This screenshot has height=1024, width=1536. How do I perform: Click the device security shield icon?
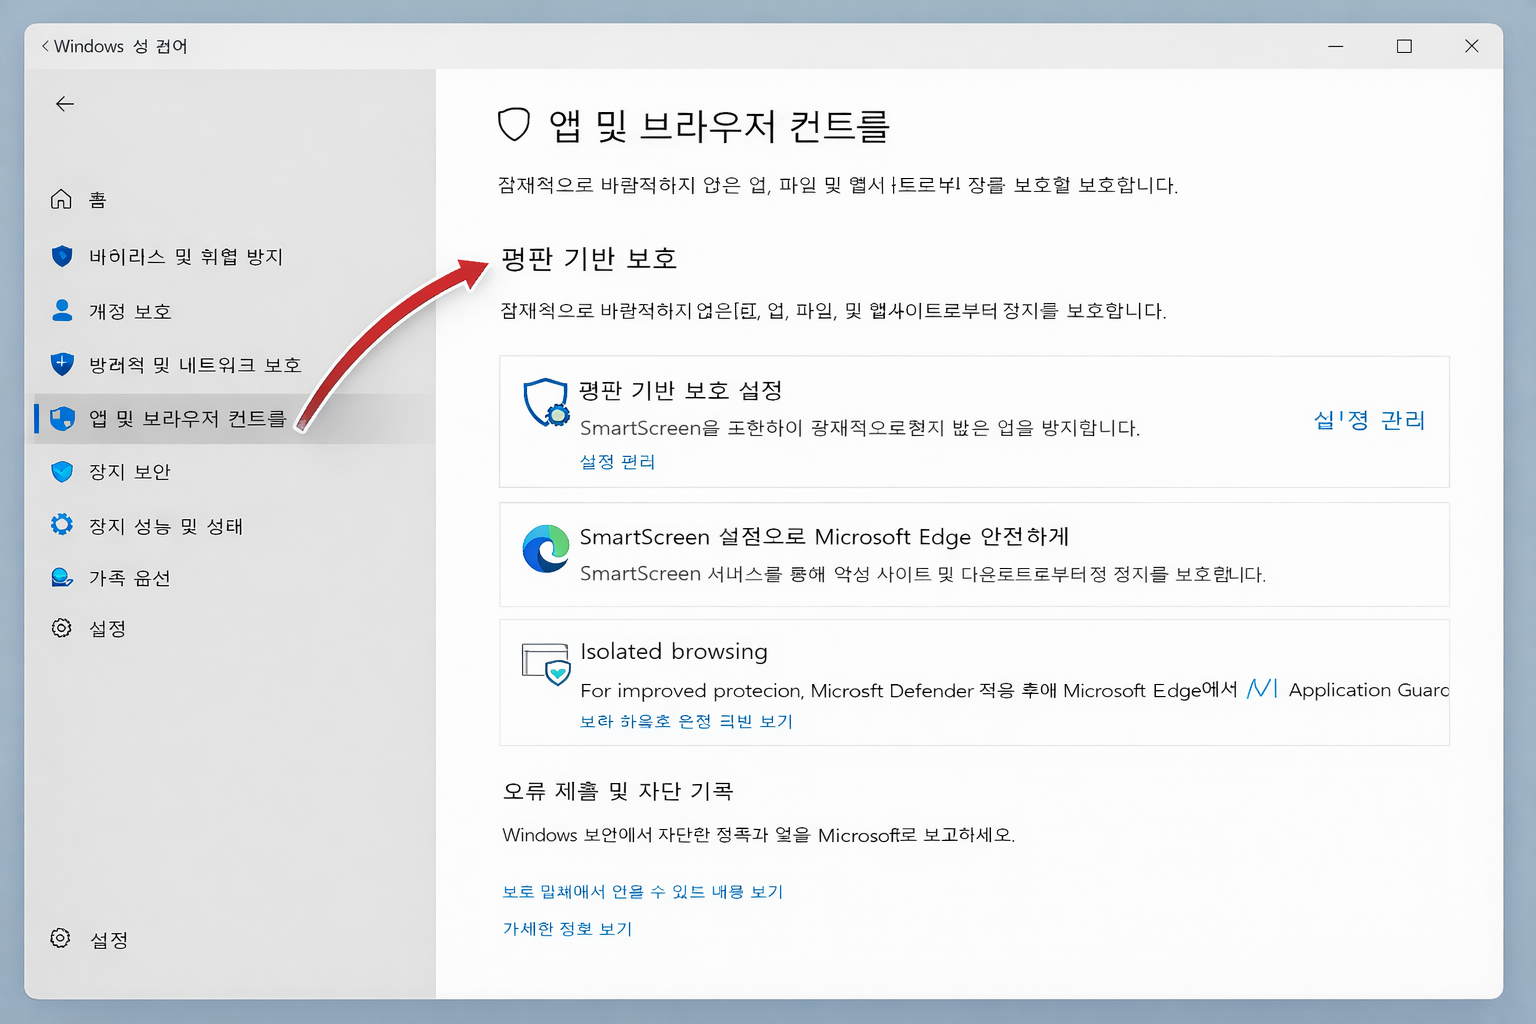pos(62,471)
